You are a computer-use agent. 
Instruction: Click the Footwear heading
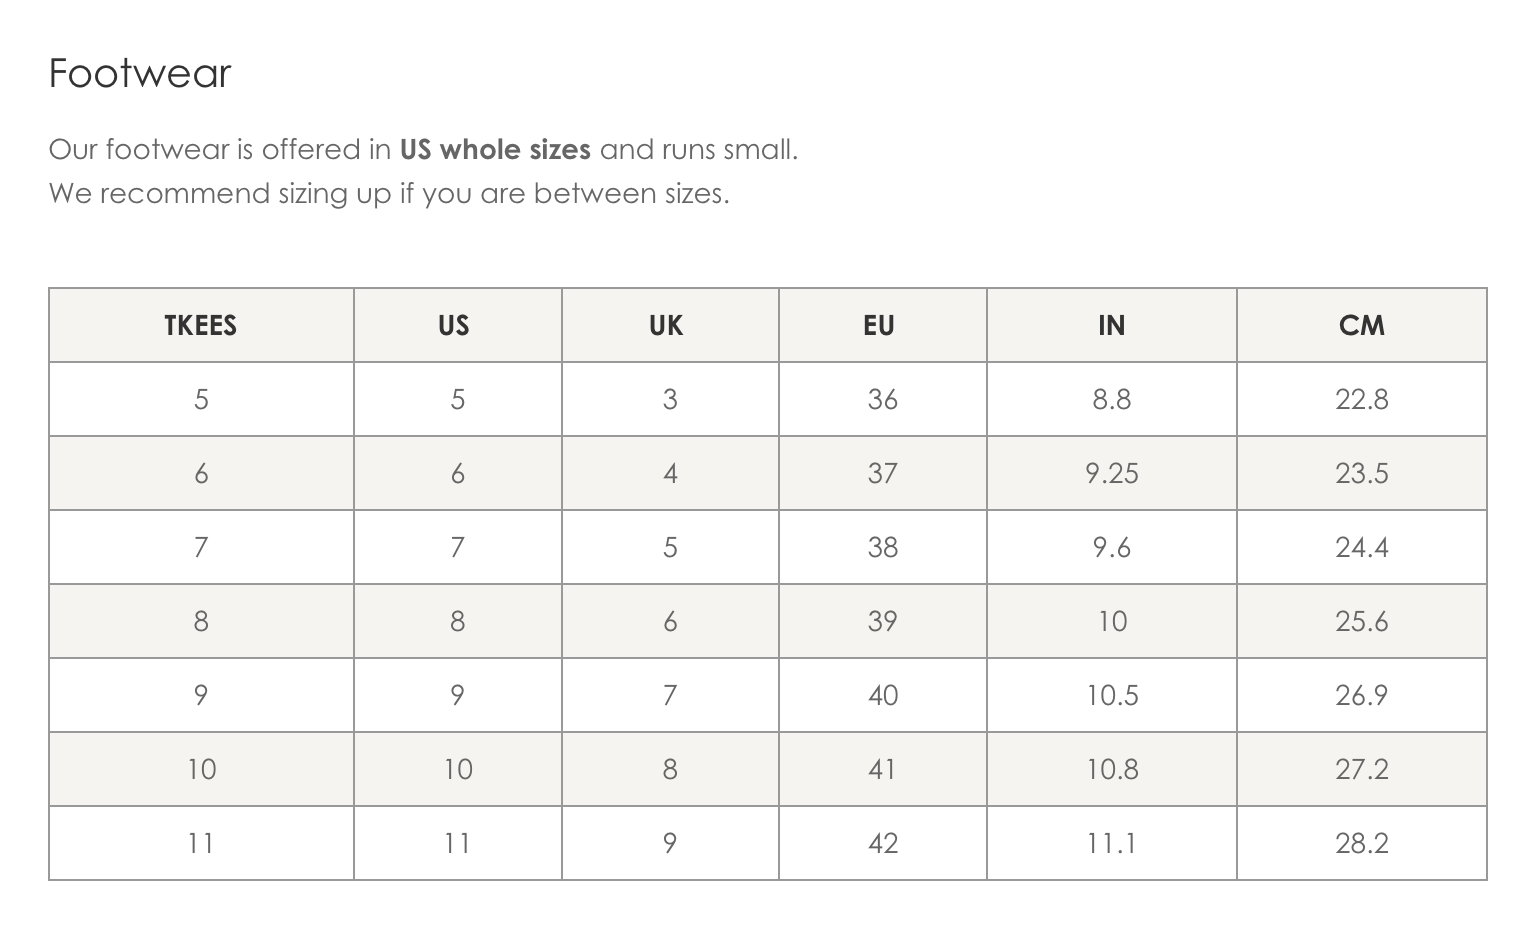140,73
